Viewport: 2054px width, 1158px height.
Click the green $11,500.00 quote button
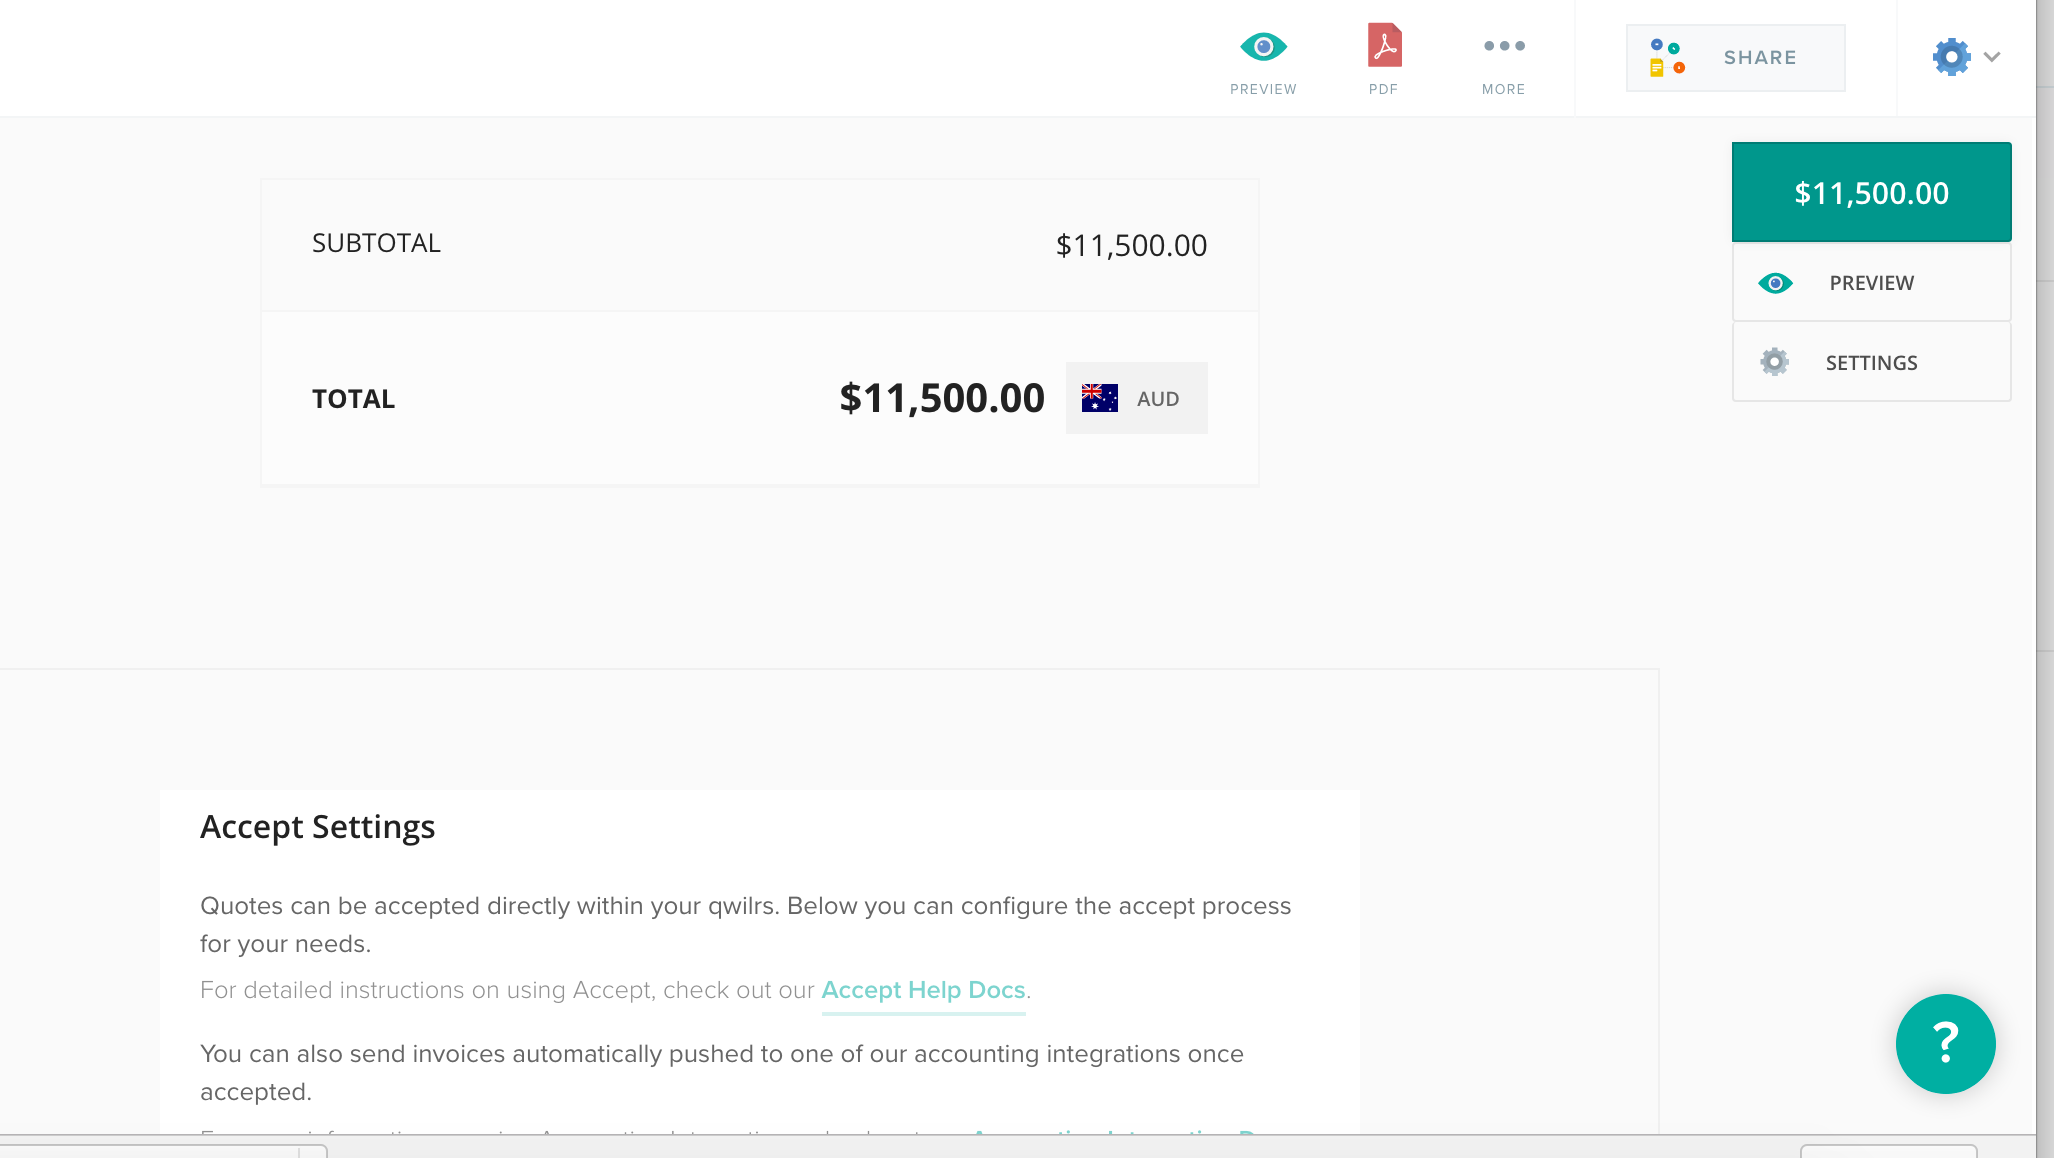[x=1871, y=192]
